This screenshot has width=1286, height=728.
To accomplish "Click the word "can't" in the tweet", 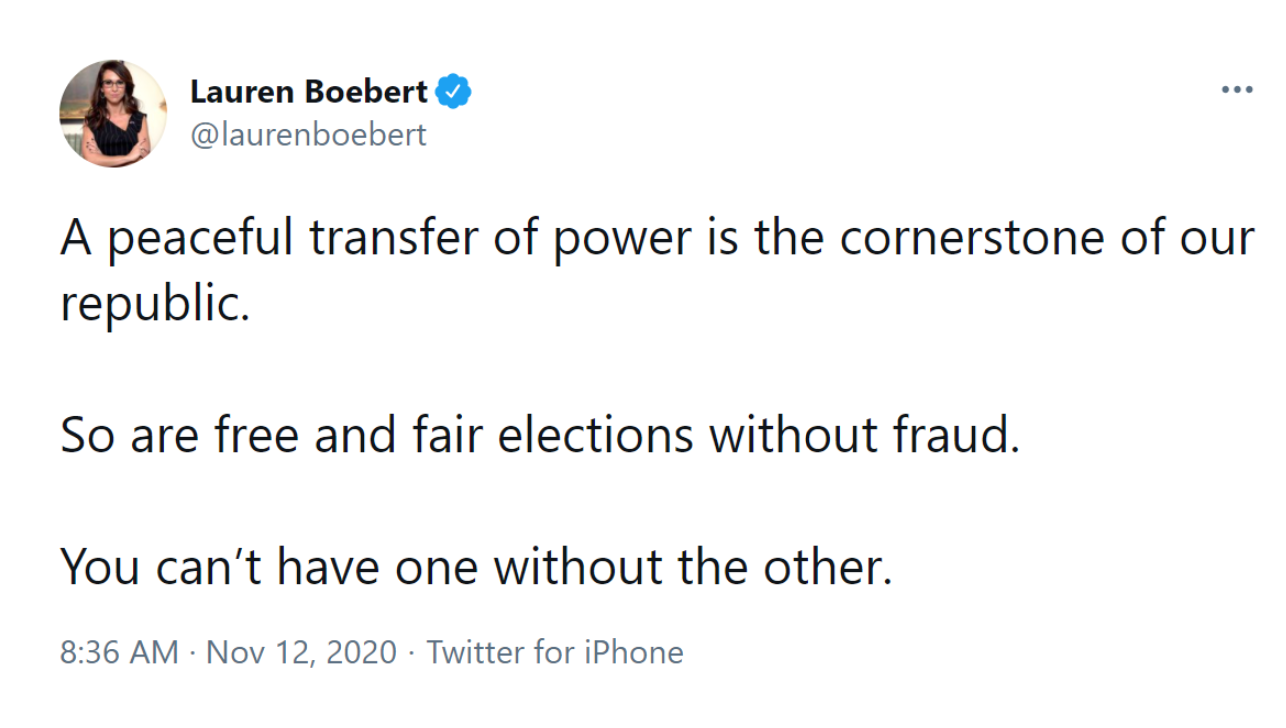I will pyautogui.click(x=209, y=567).
